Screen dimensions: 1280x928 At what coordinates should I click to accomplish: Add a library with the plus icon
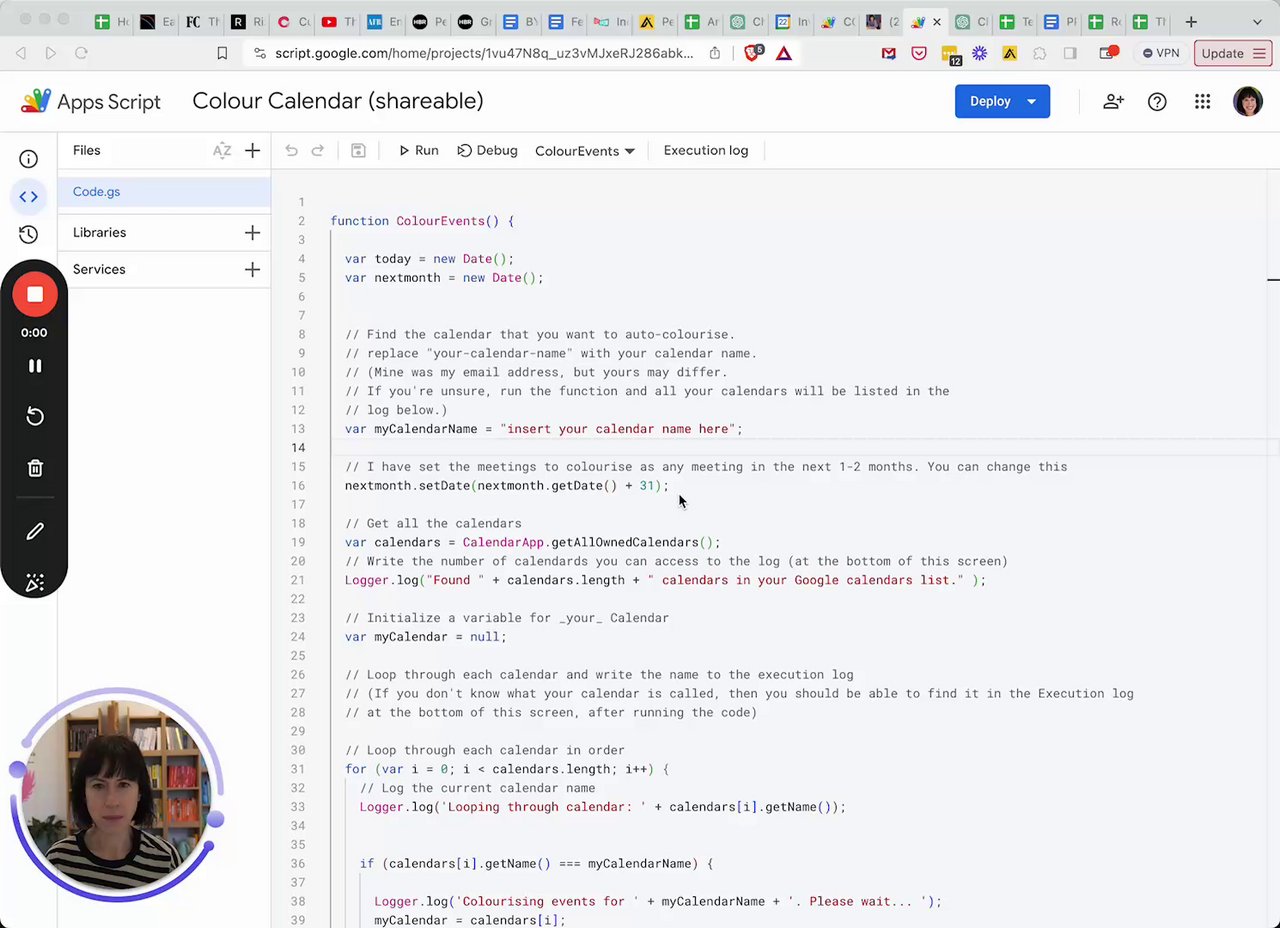[252, 232]
